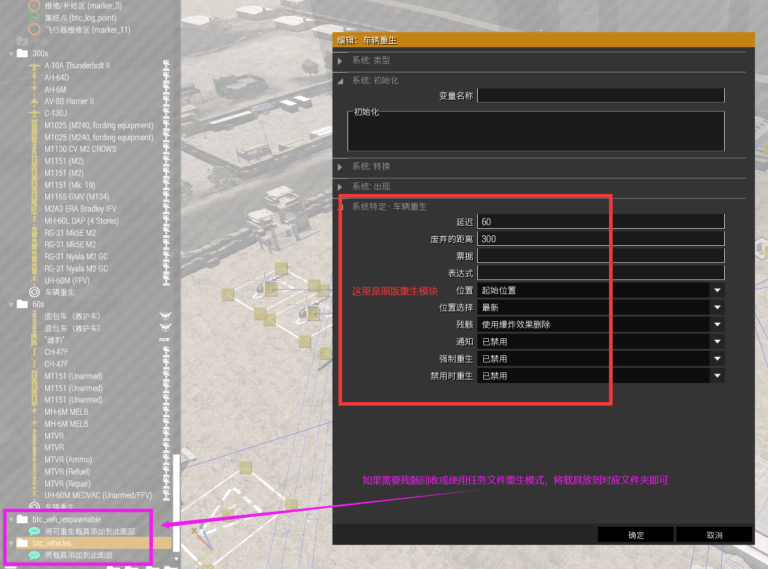Screen dimensions: 768x569
Task: Select the "雎豹" tree item
Action: [54, 340]
